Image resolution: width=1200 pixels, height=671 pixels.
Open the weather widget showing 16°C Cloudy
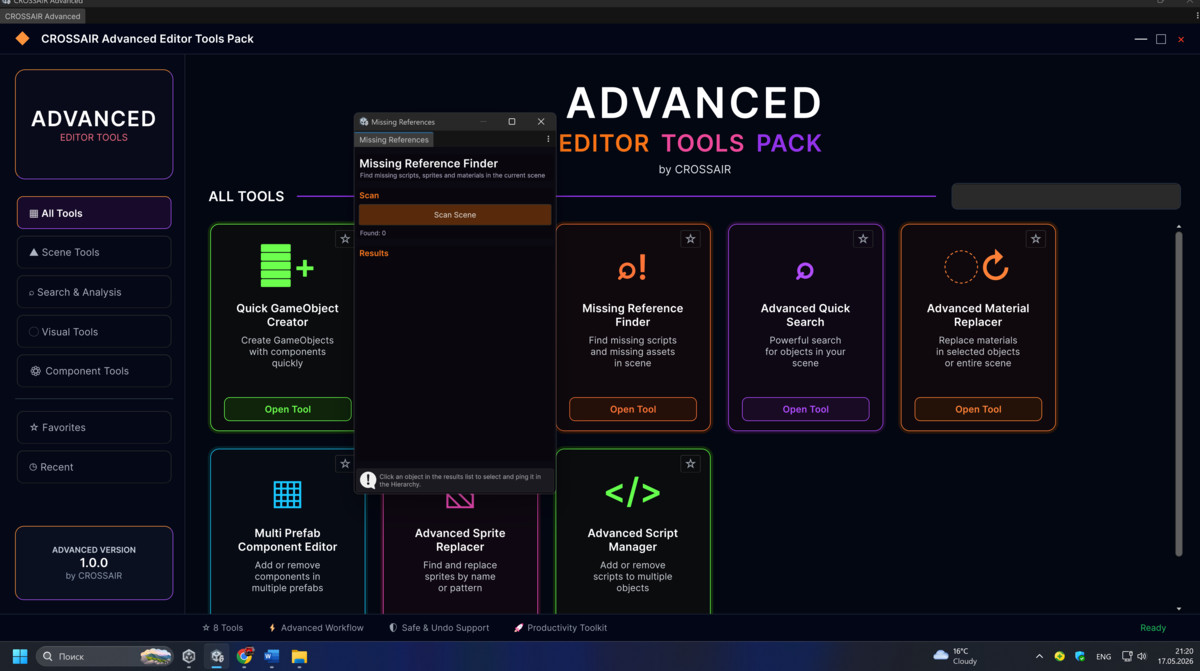coord(955,656)
